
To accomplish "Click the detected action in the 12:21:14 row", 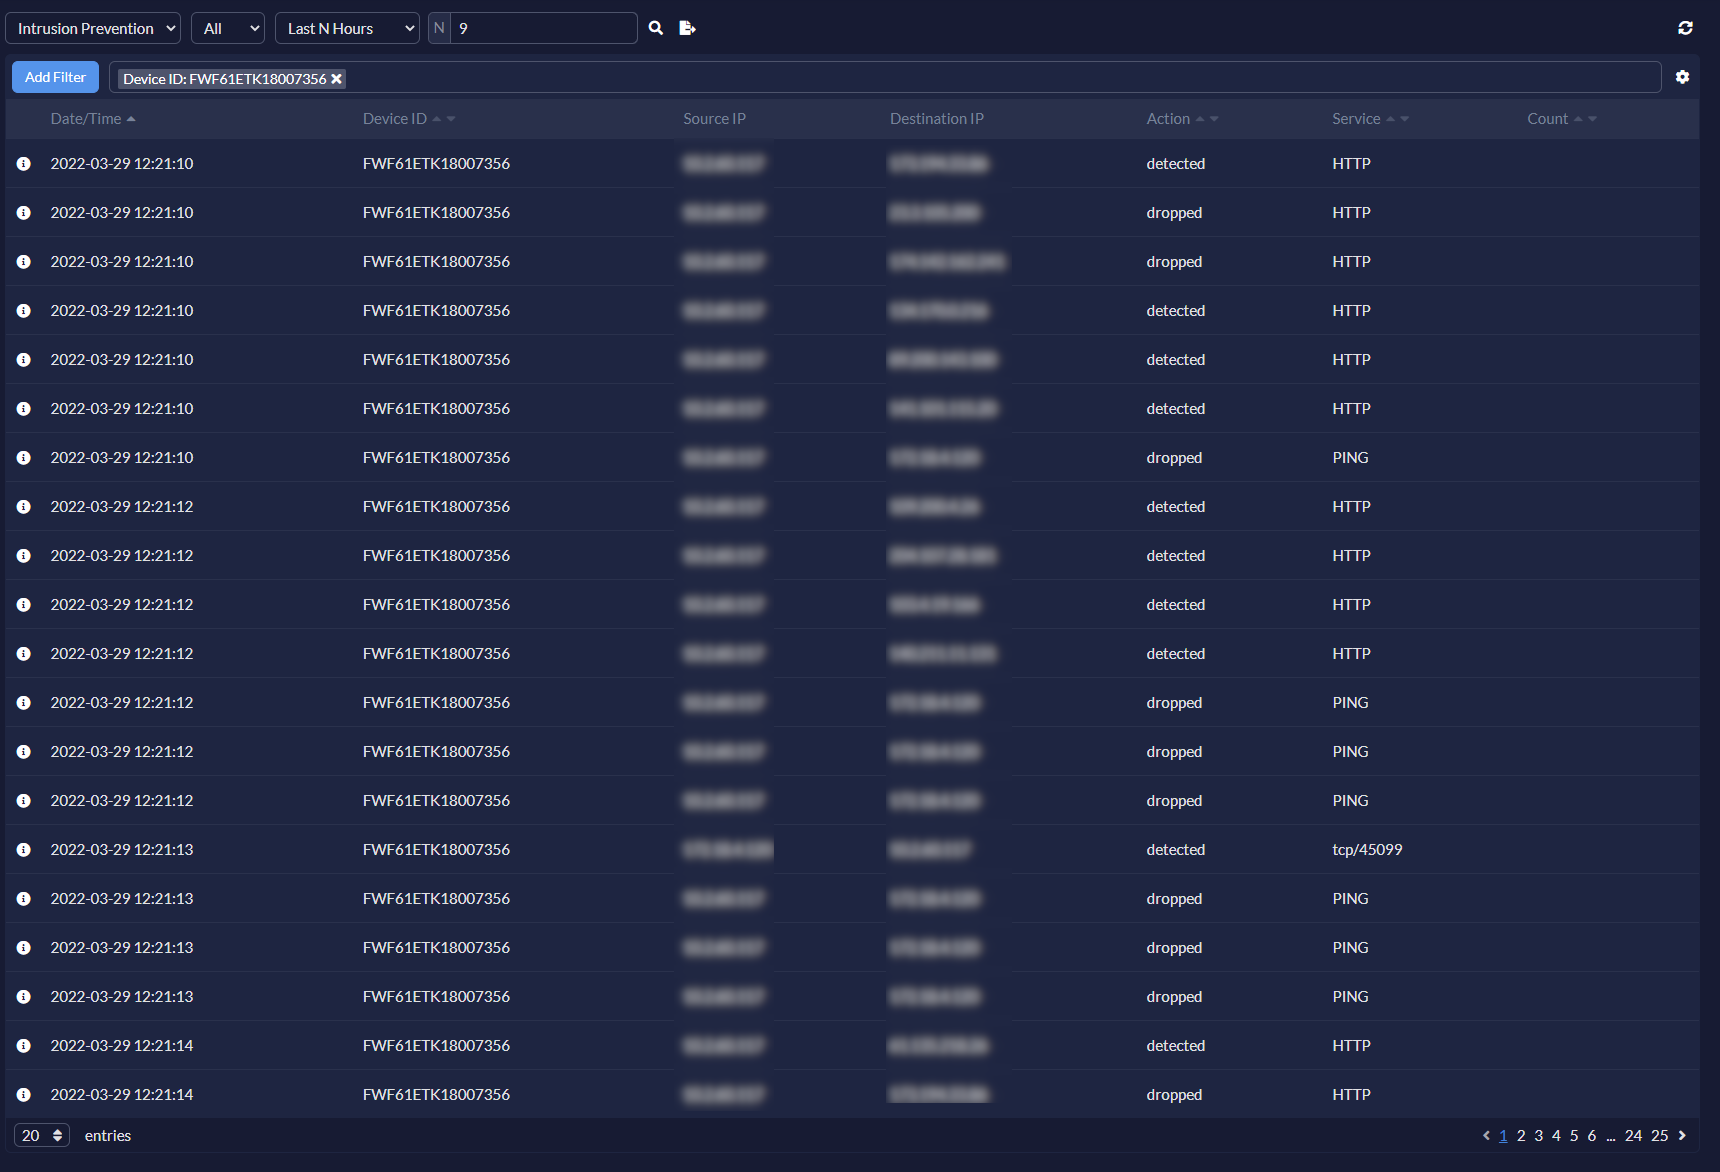I will point(1176,1046).
